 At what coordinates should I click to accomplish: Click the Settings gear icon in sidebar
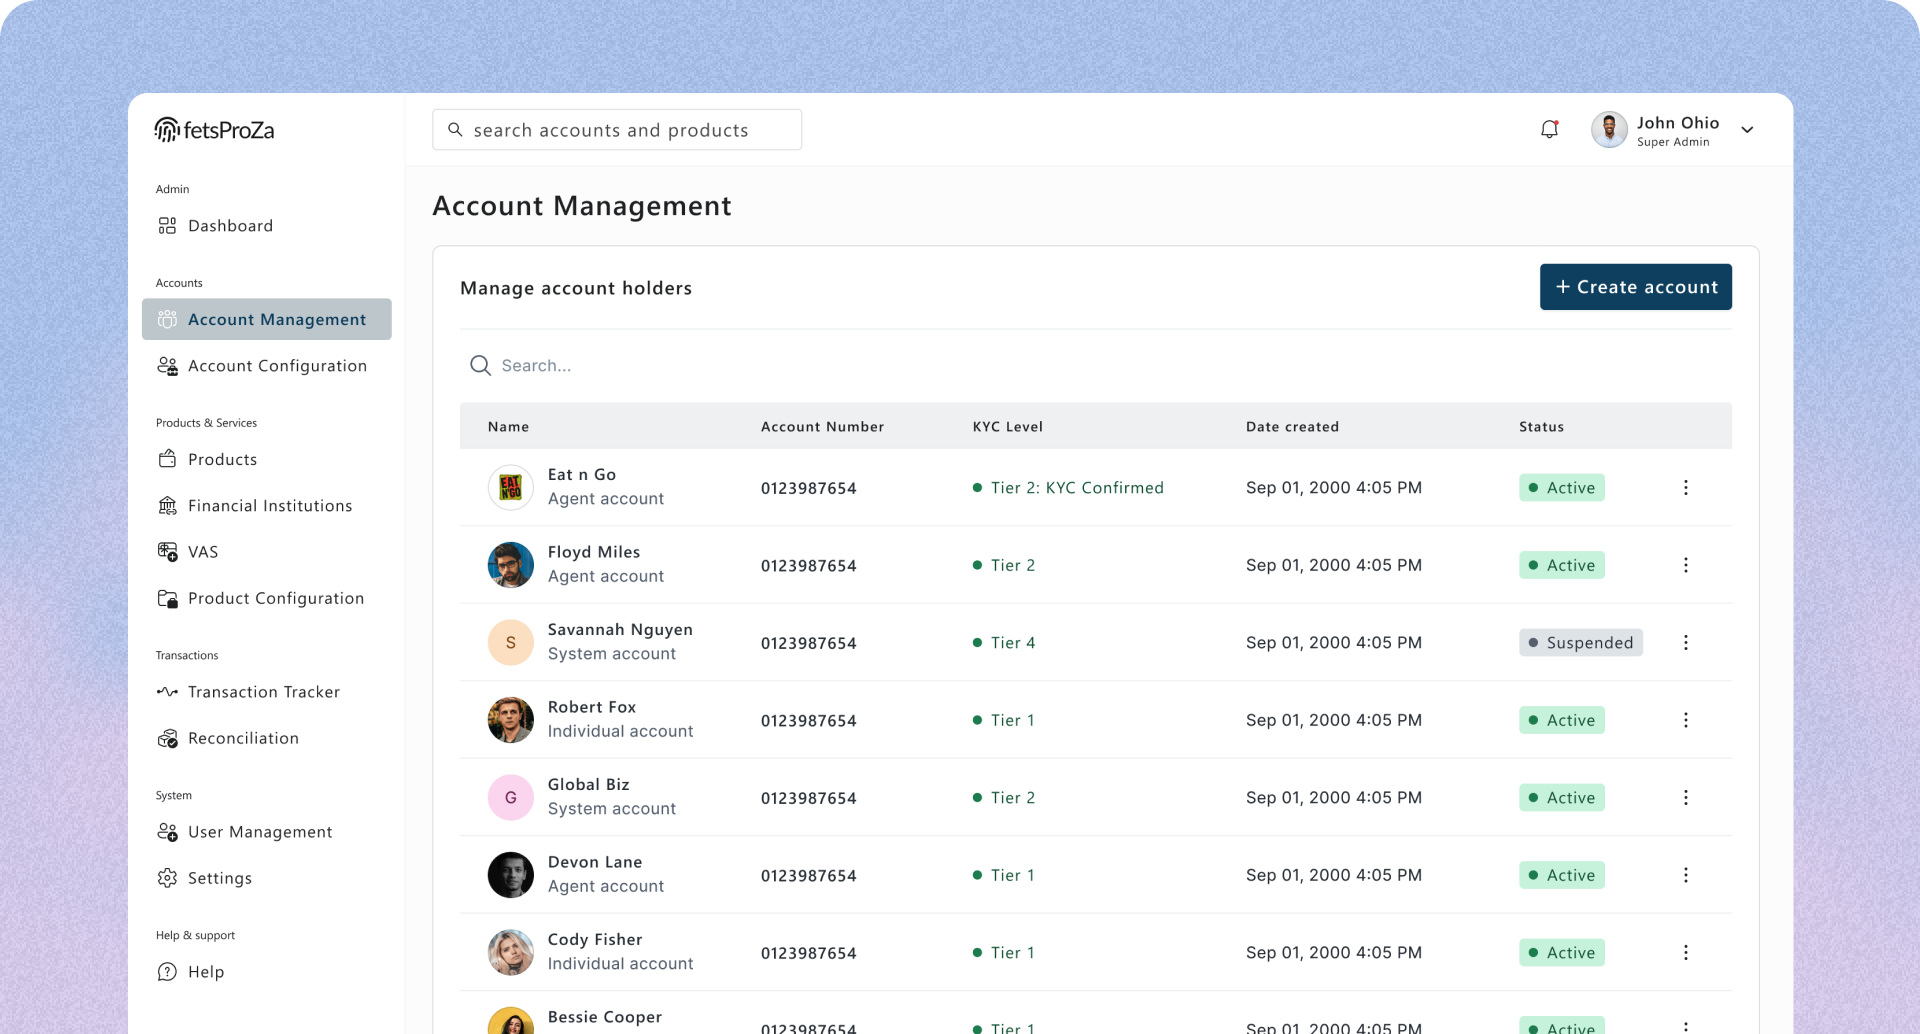click(167, 878)
